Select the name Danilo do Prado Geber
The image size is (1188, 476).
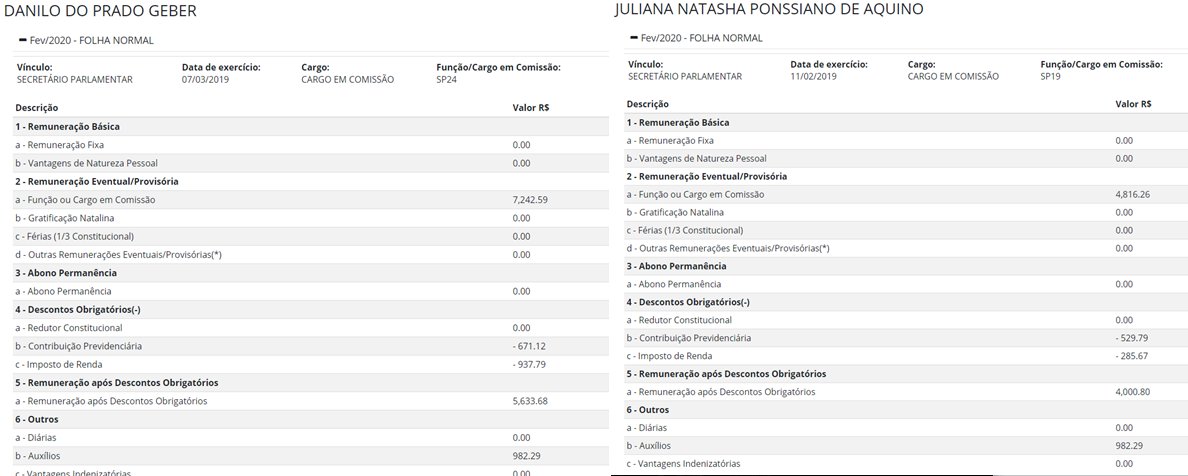click(x=100, y=11)
